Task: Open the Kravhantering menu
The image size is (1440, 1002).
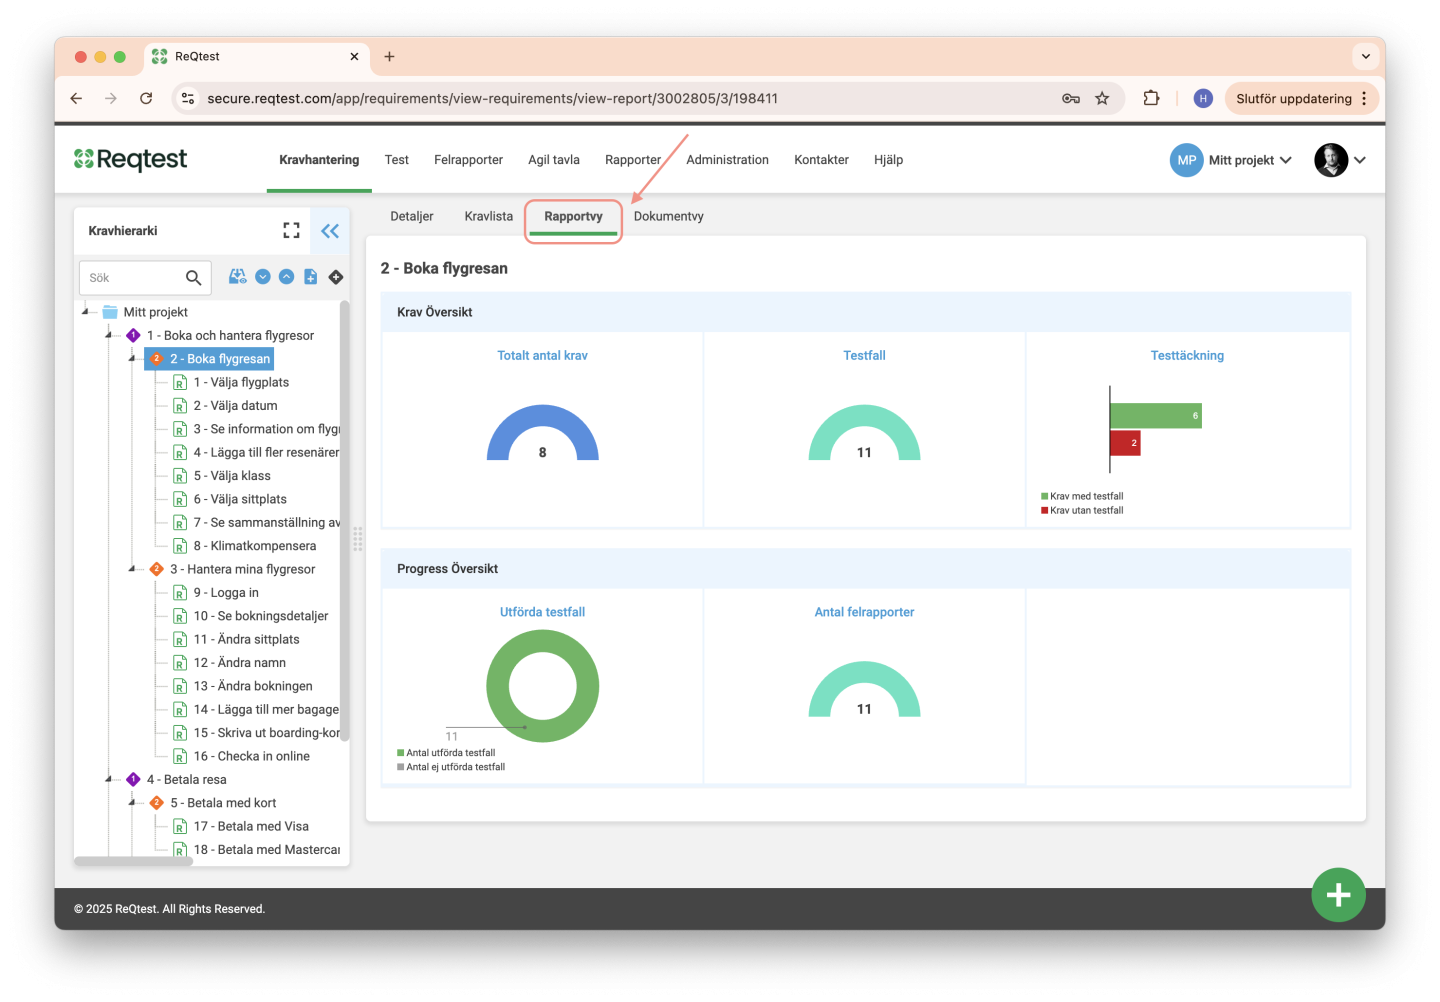Action: [319, 160]
